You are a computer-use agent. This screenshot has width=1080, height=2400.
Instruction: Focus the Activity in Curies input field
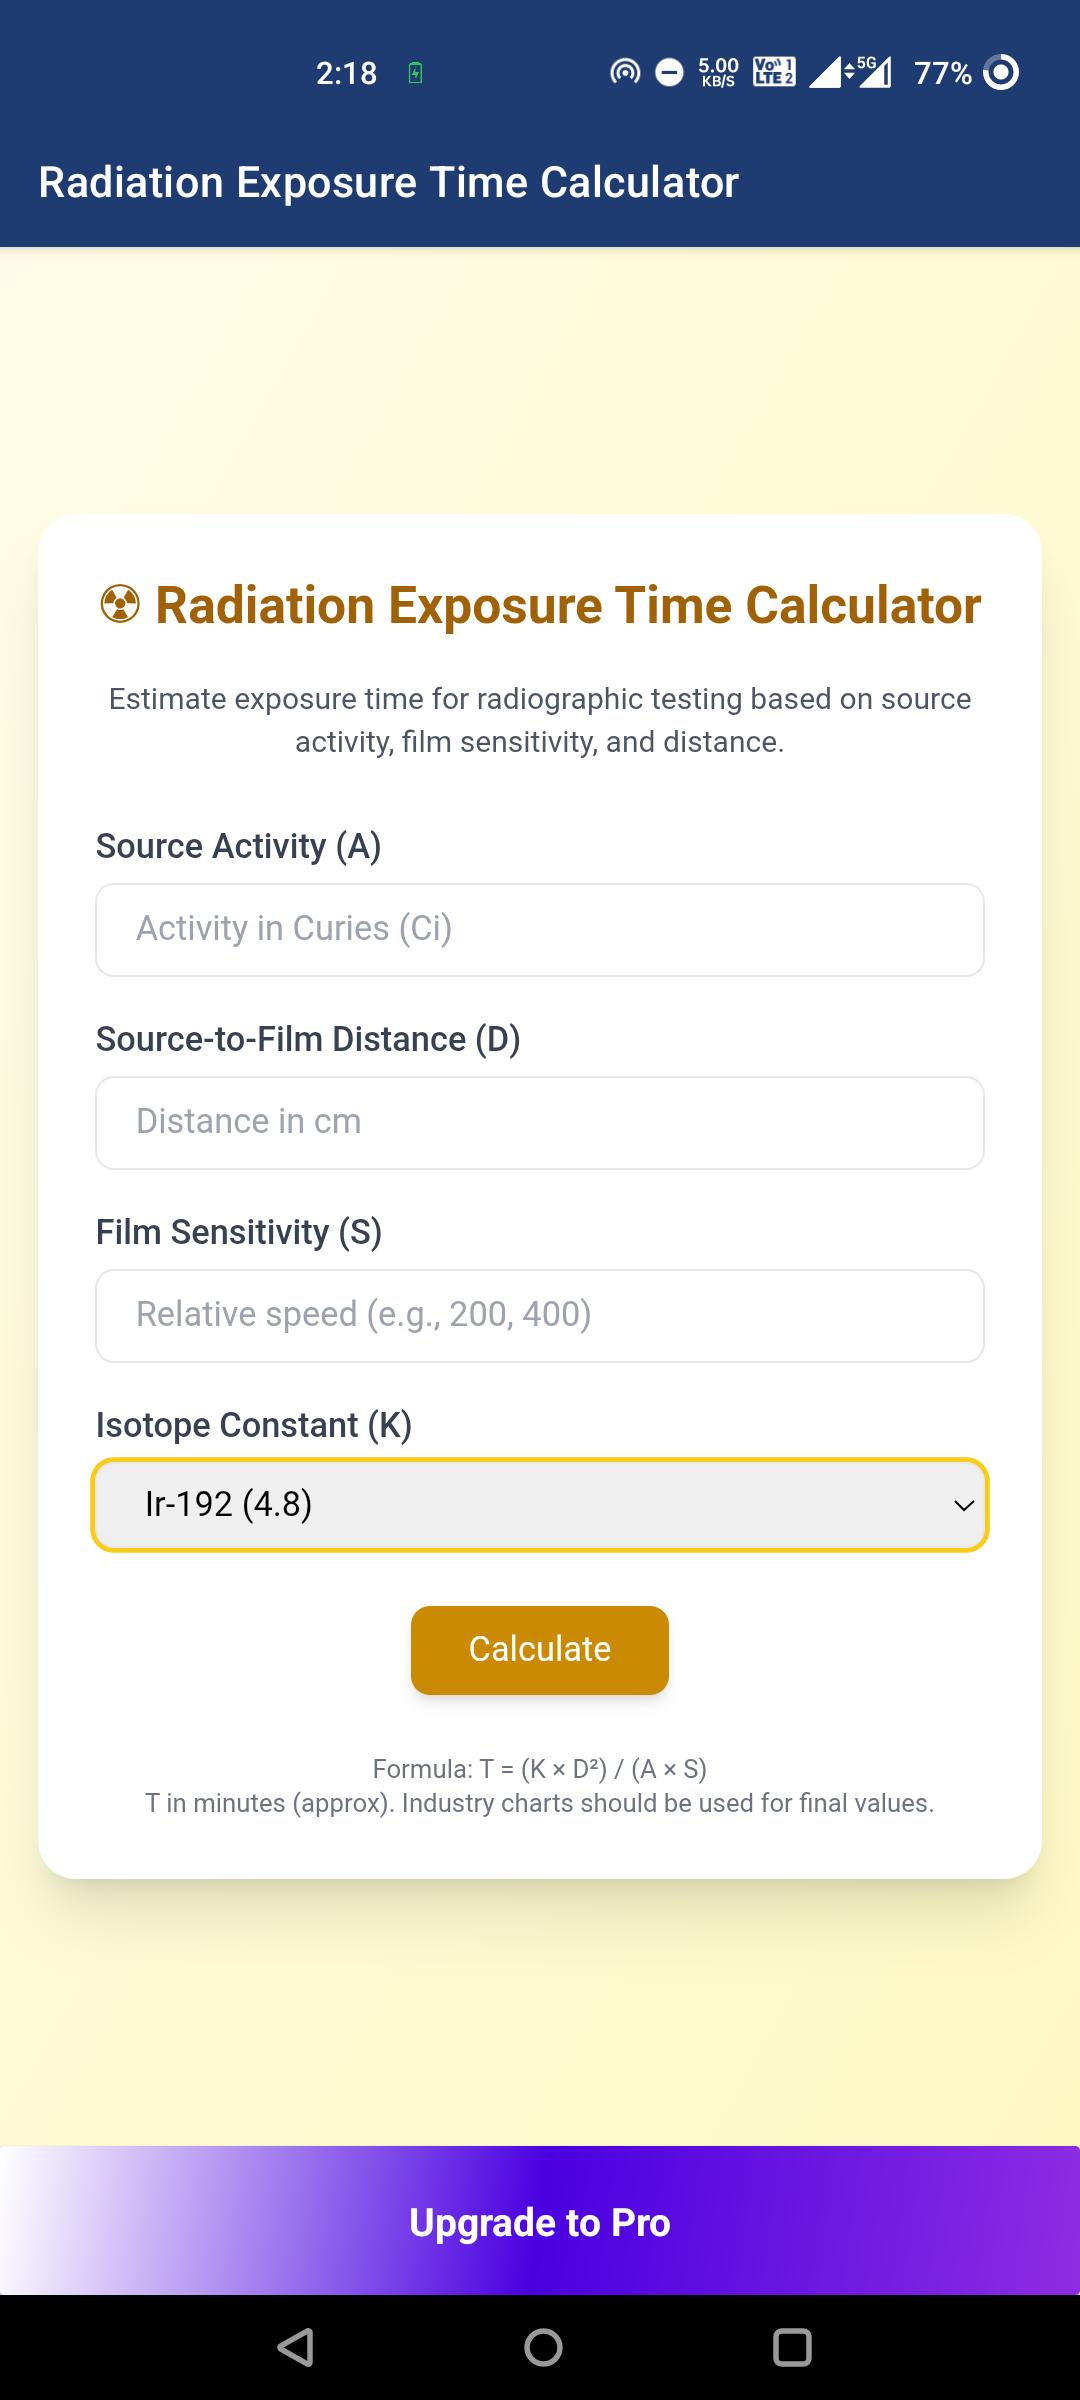pyautogui.click(x=540, y=929)
